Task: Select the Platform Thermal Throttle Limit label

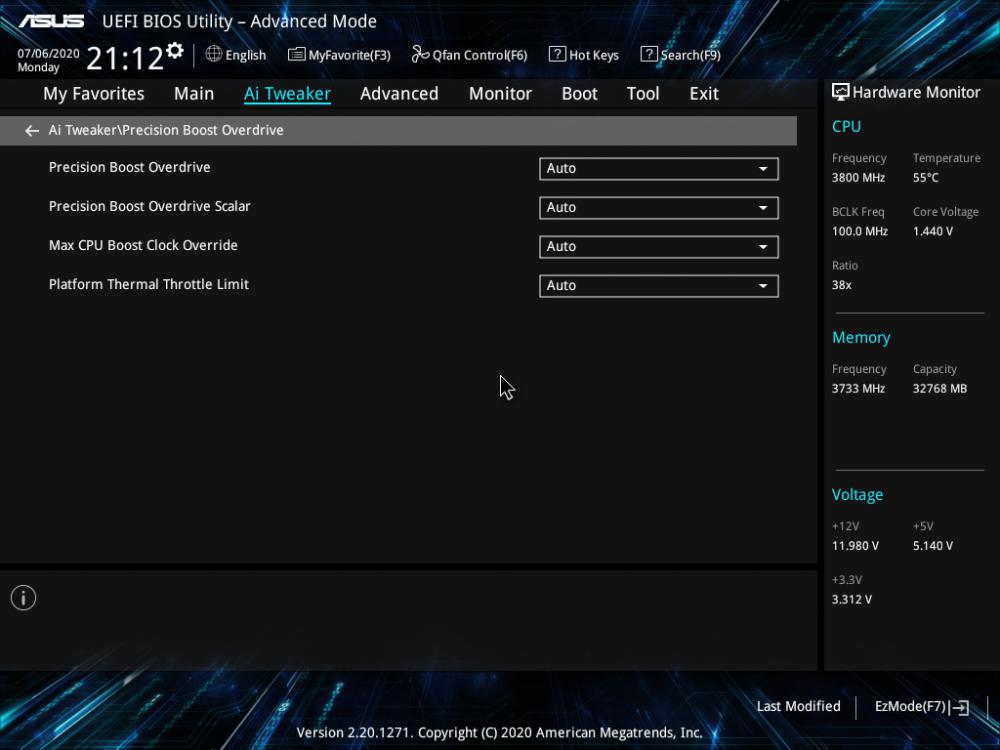Action: [x=149, y=284]
